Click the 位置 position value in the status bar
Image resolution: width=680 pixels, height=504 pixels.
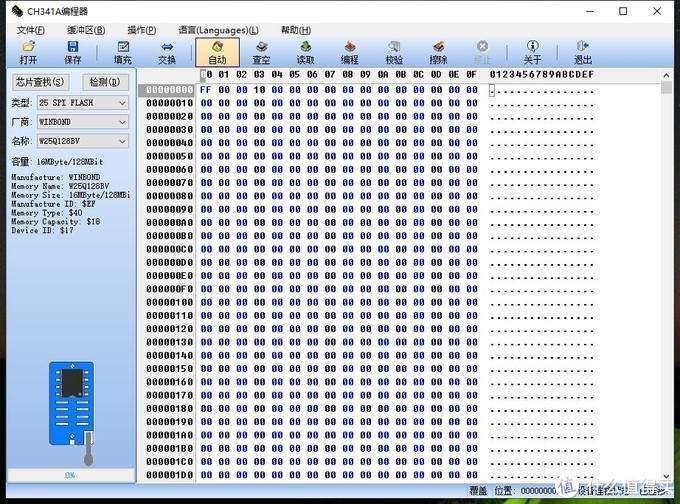pos(538,491)
